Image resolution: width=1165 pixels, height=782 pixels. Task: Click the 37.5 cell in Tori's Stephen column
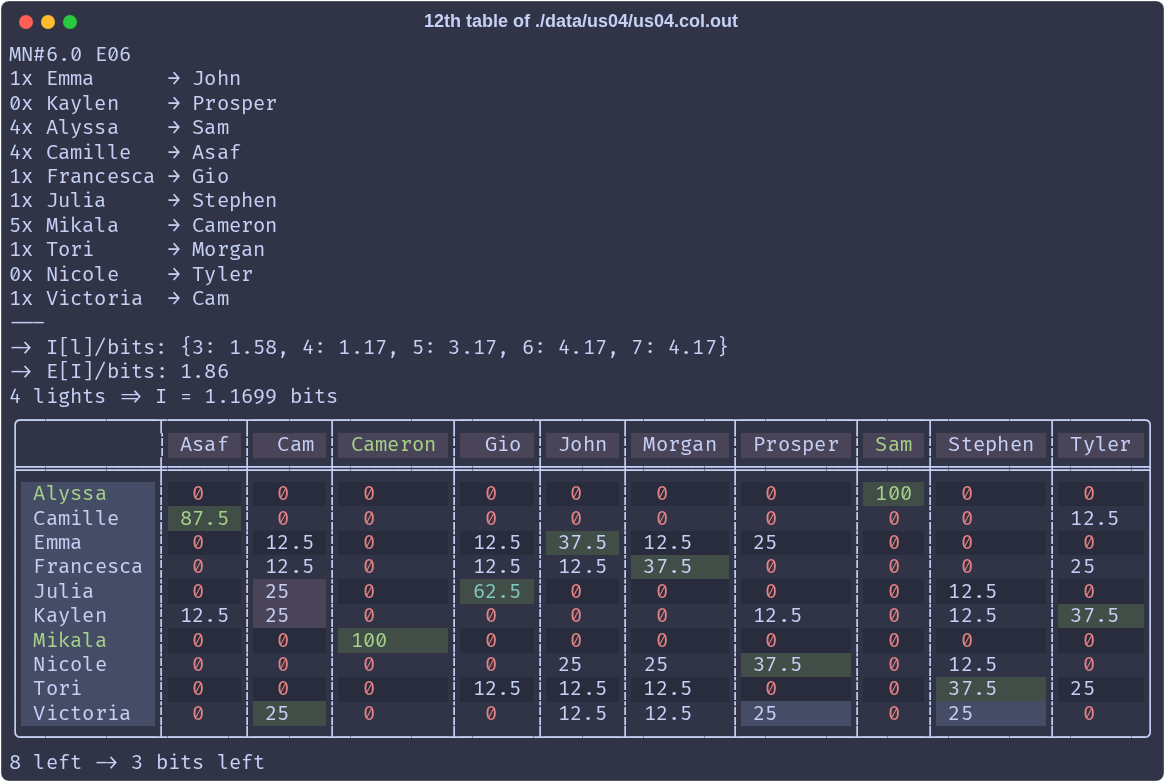click(990, 688)
